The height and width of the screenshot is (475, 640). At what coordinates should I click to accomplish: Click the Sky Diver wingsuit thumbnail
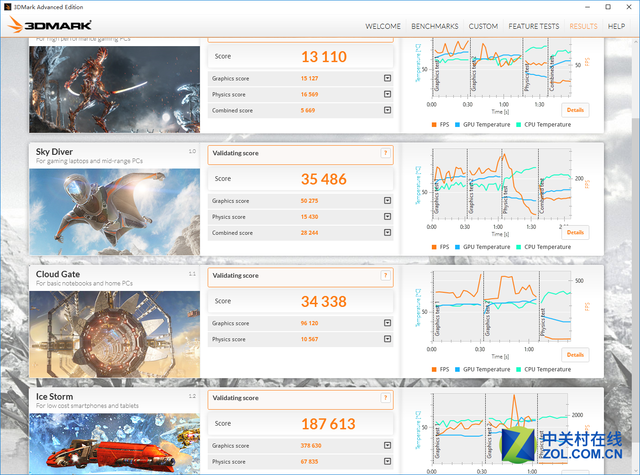(115, 212)
